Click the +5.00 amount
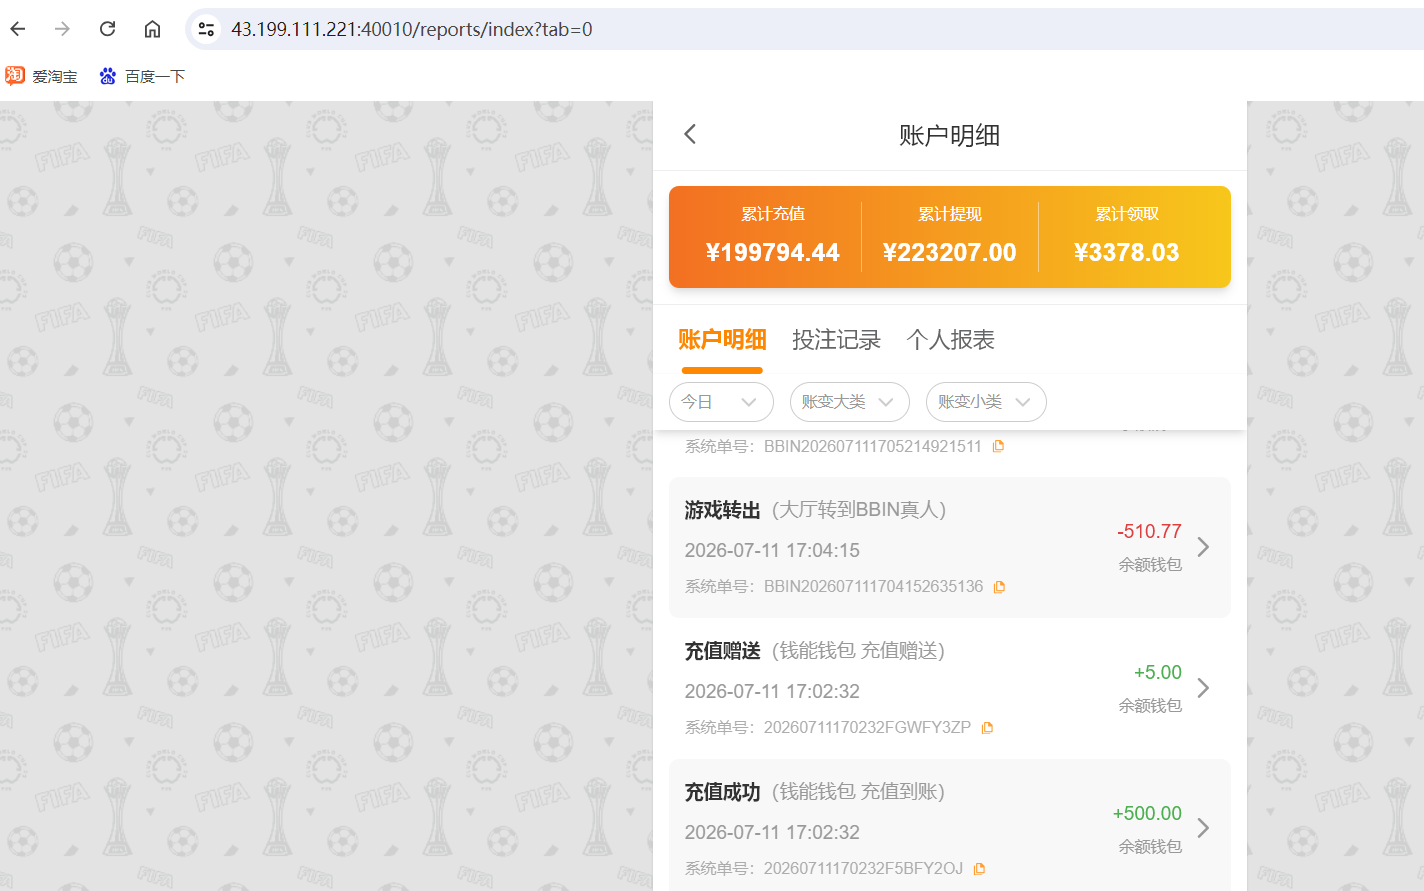 click(1158, 672)
